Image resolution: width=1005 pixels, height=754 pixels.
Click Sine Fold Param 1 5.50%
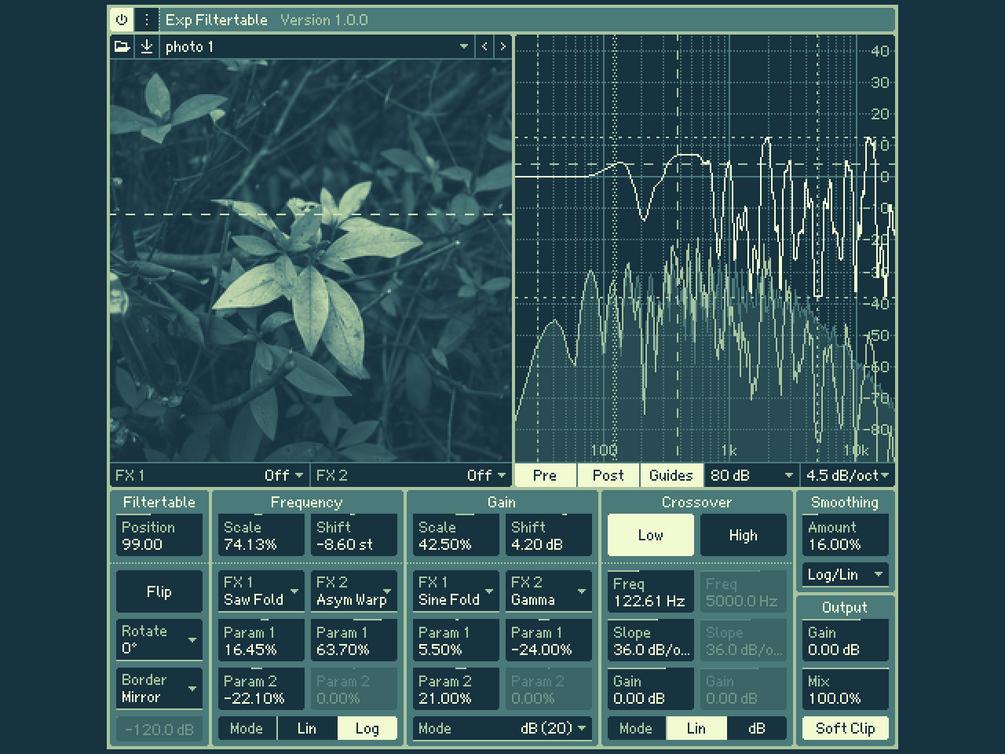[x=456, y=640]
